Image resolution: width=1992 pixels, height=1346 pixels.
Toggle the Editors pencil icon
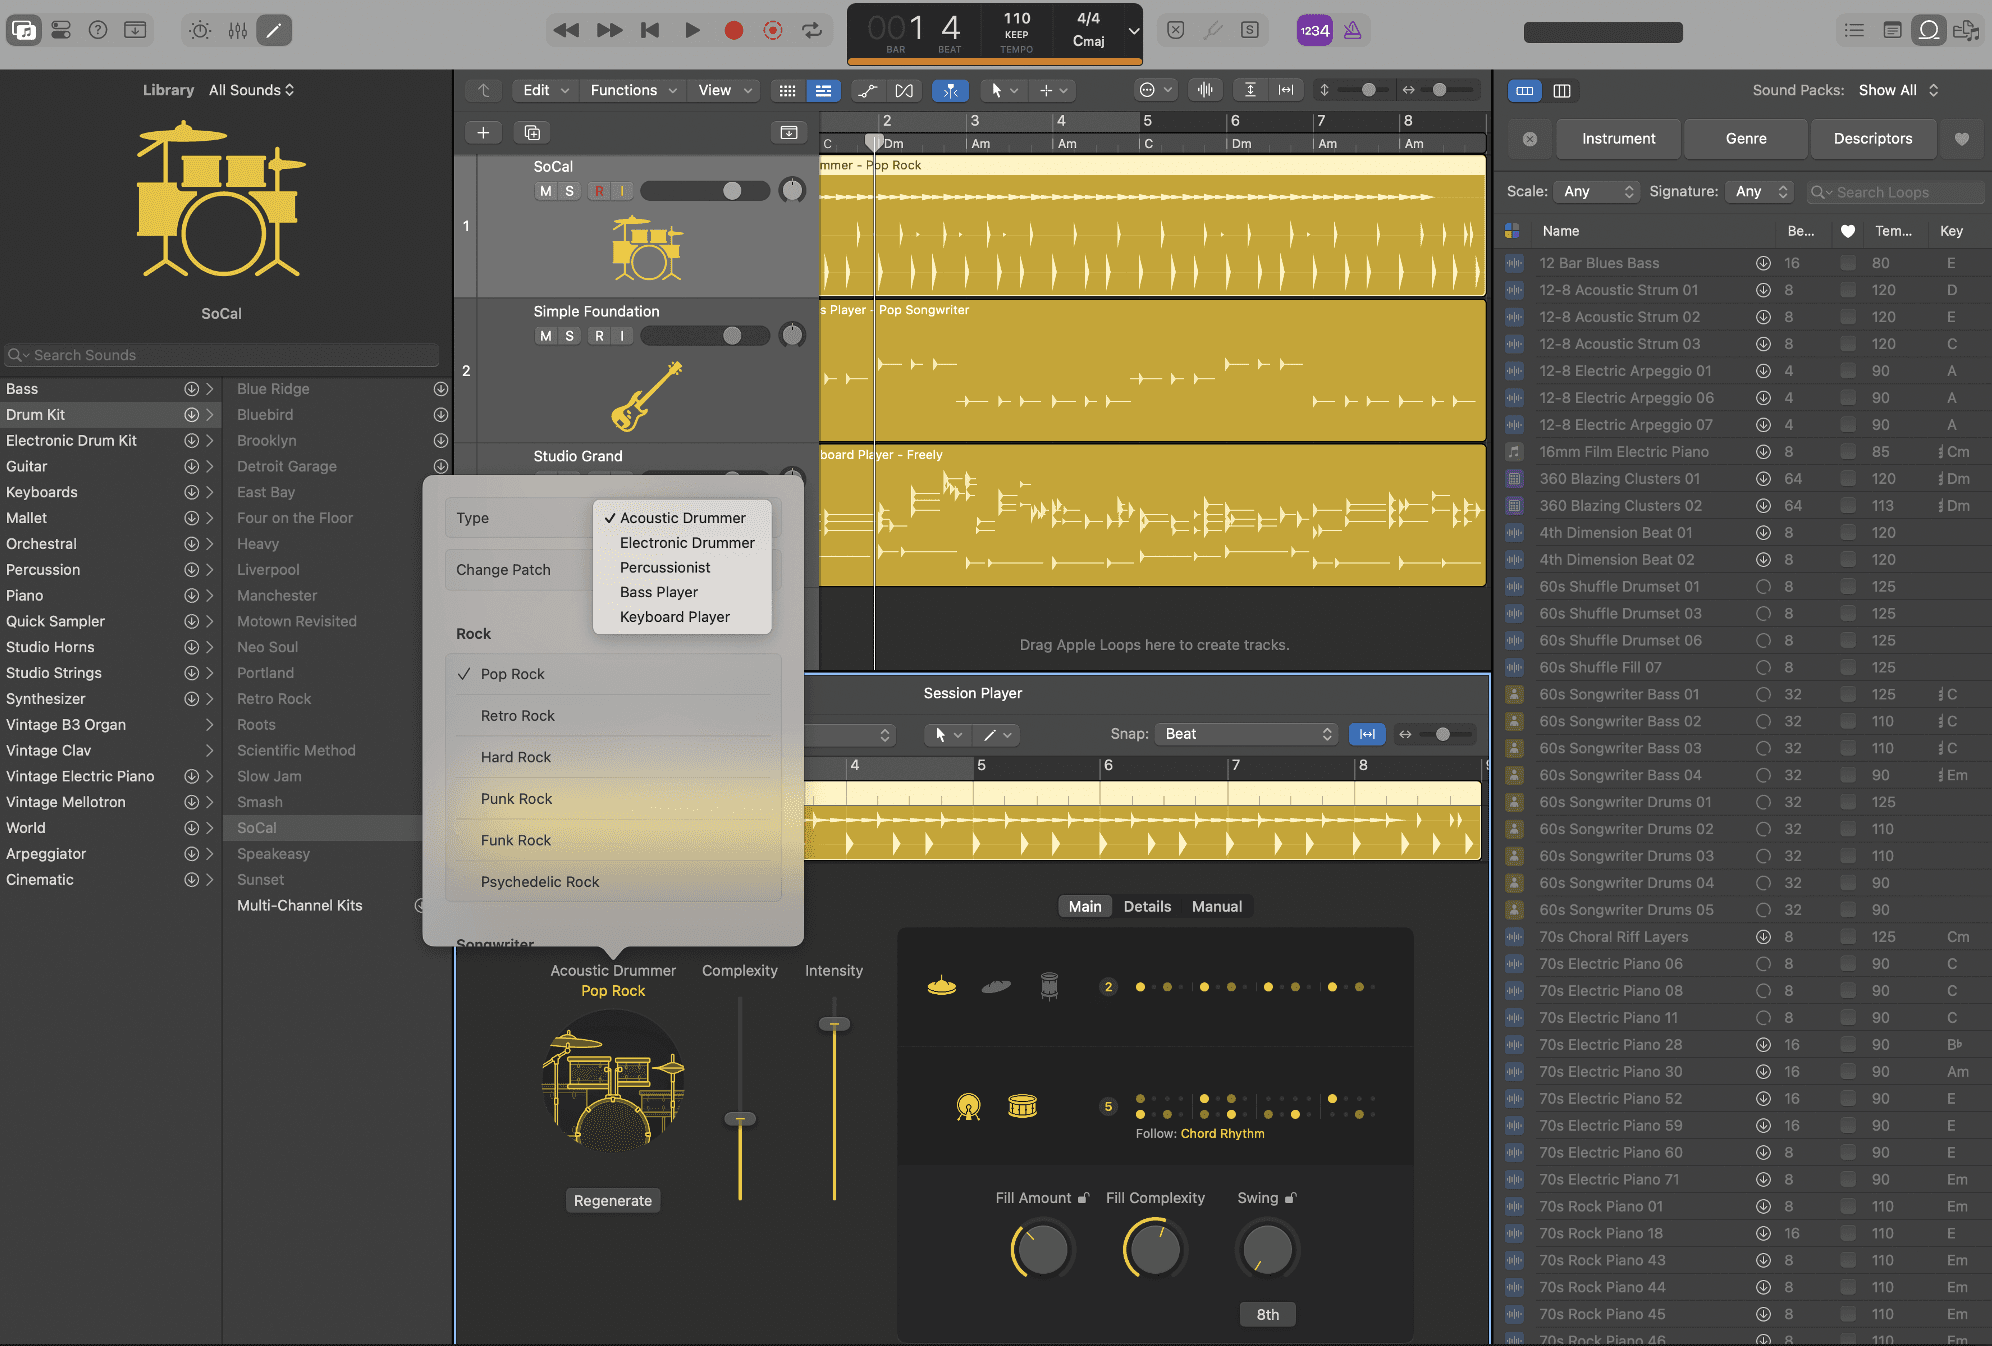click(274, 30)
